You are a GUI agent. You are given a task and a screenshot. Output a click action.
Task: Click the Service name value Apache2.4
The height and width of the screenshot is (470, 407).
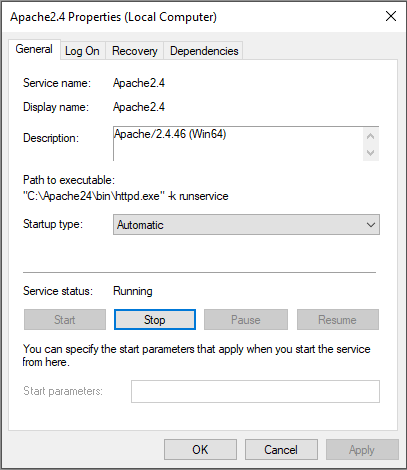coord(139,83)
